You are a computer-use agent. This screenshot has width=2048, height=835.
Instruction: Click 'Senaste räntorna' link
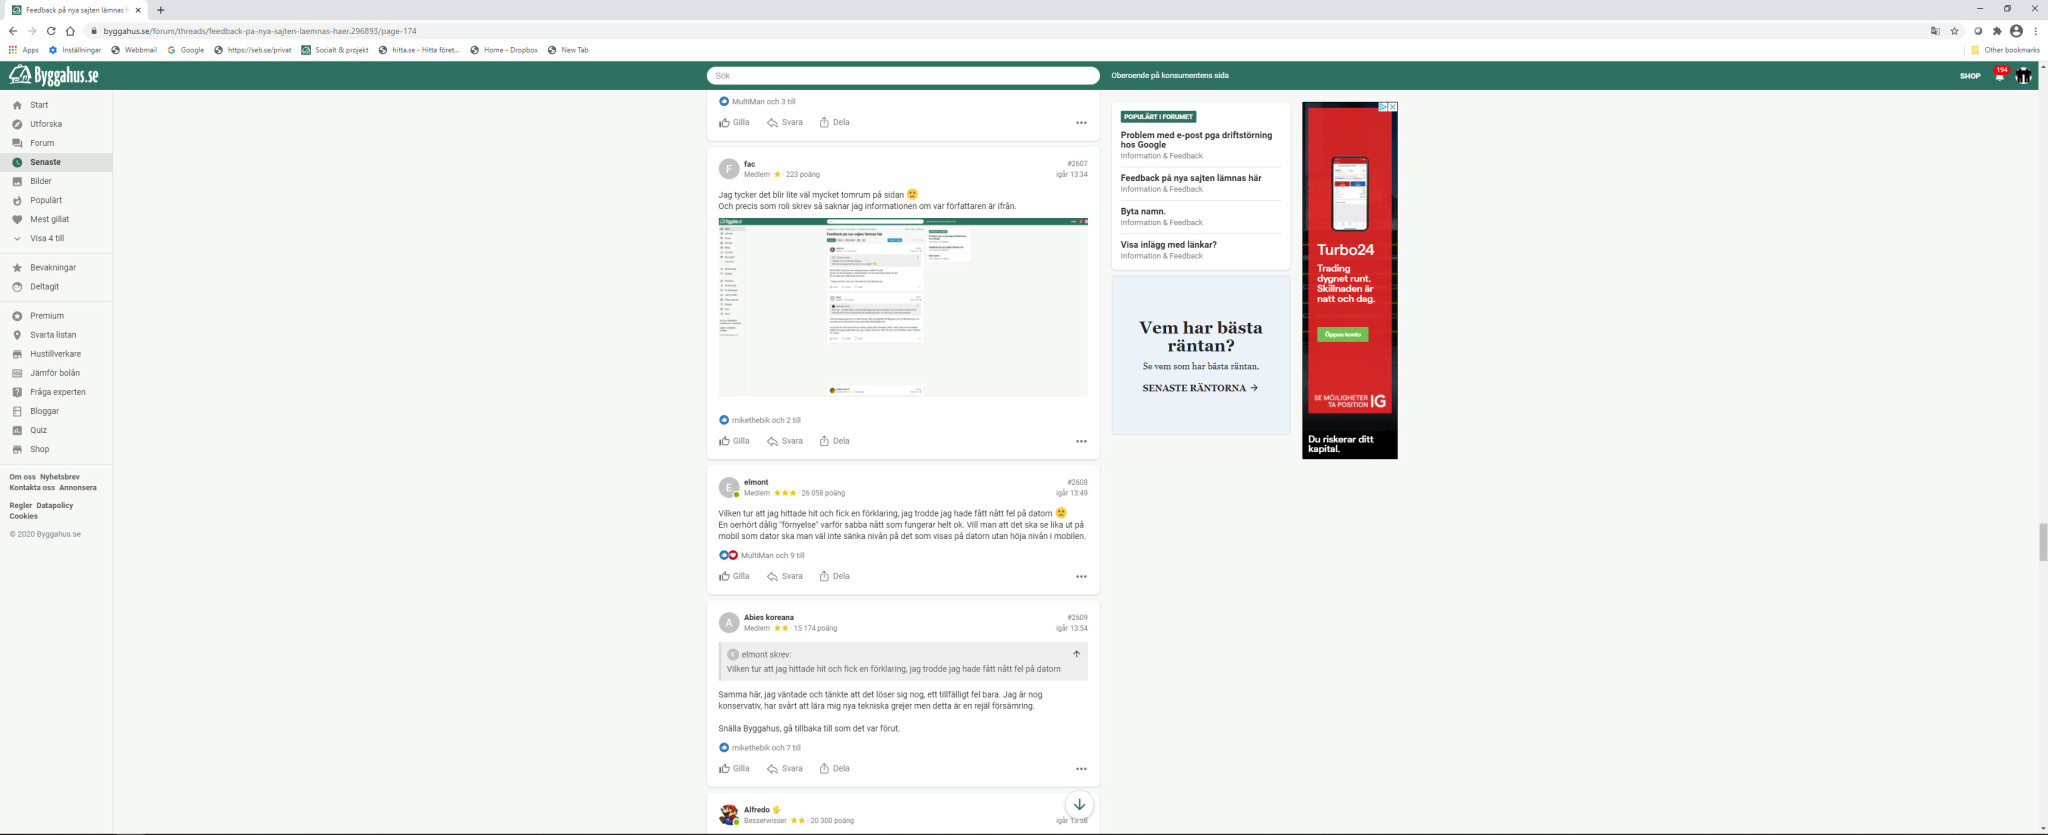(x=1199, y=388)
